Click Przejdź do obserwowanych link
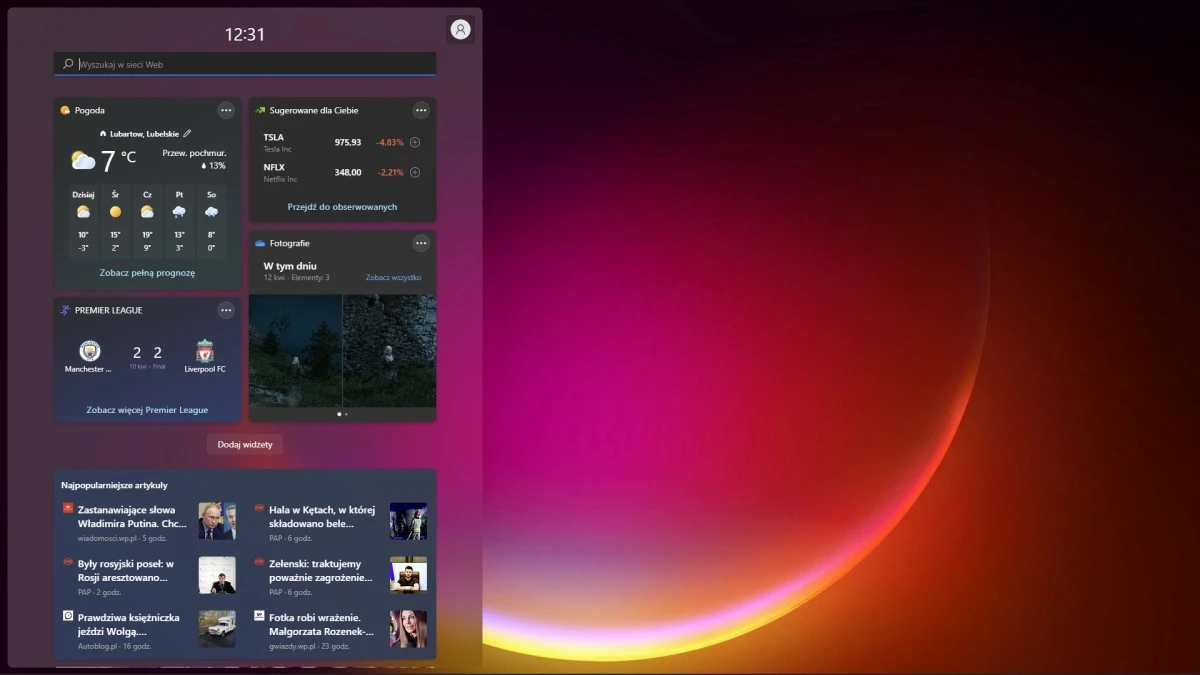The height and width of the screenshot is (675, 1200). pos(341,206)
